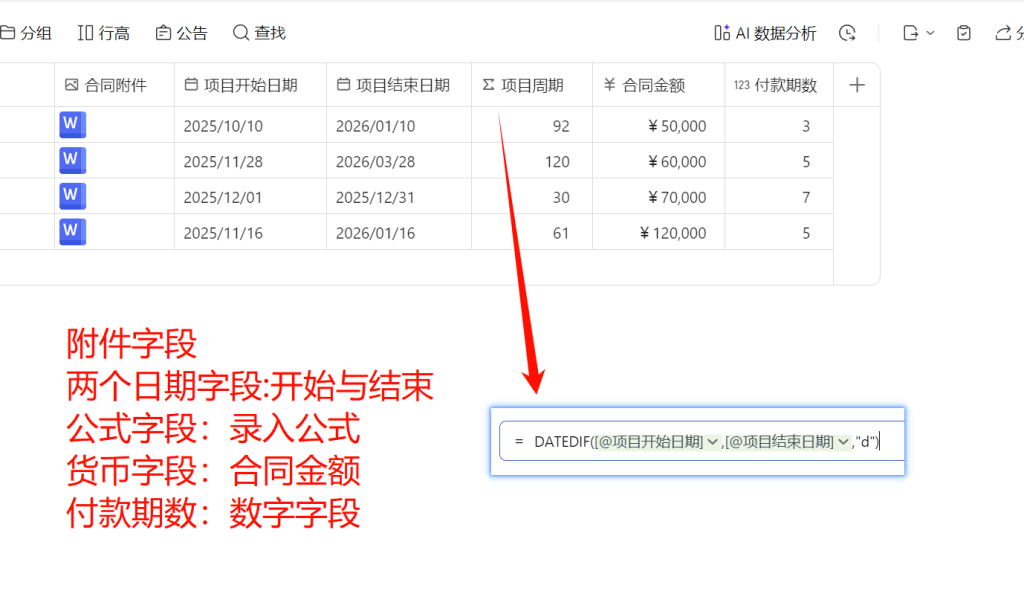Click the calendar icon in 项目结束日期 header

click(x=343, y=84)
